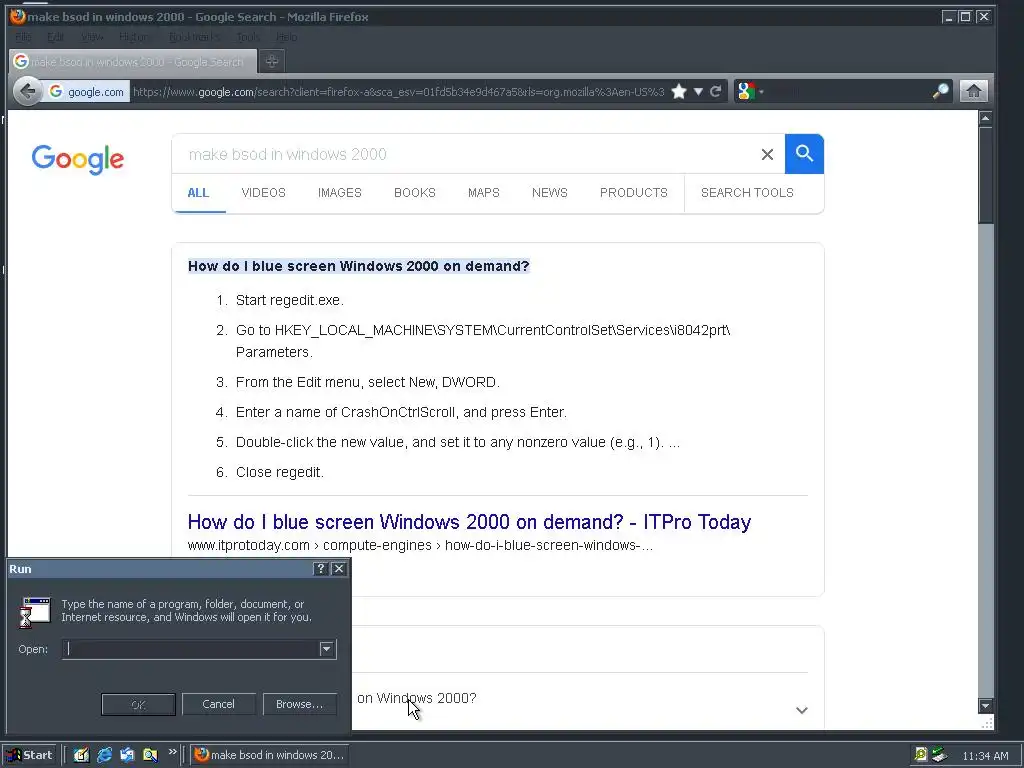The height and width of the screenshot is (768, 1024).
Task: Click the Run dialog help question mark button
Action: click(320, 569)
